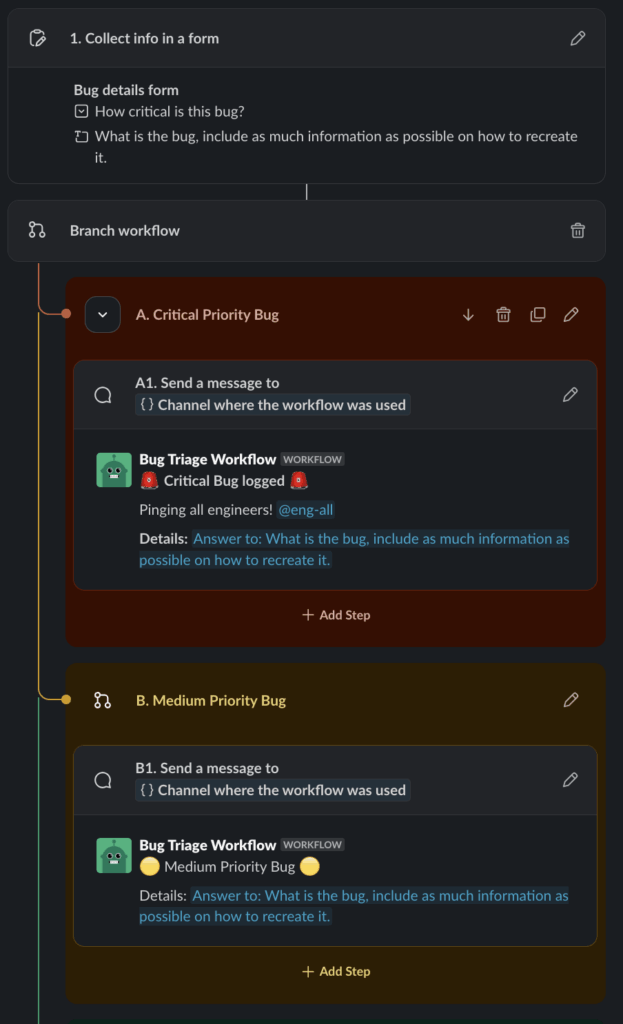Open the @eng-all mention link
The width and height of the screenshot is (623, 1024).
306,510
